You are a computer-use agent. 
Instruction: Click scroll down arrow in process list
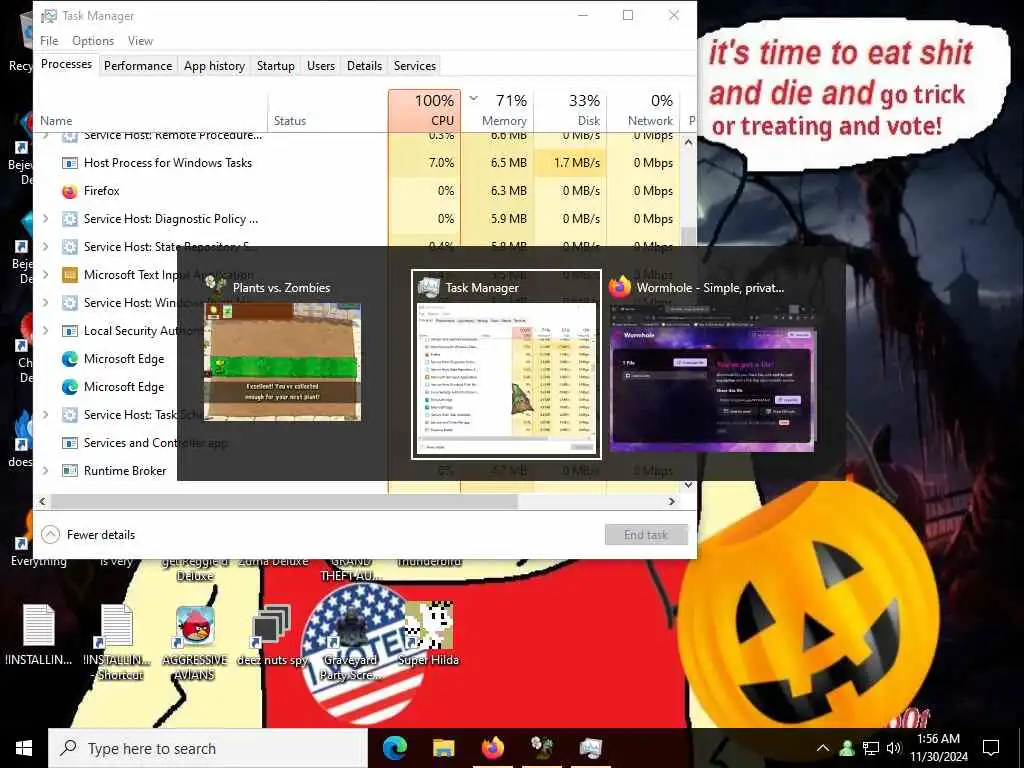[688, 485]
